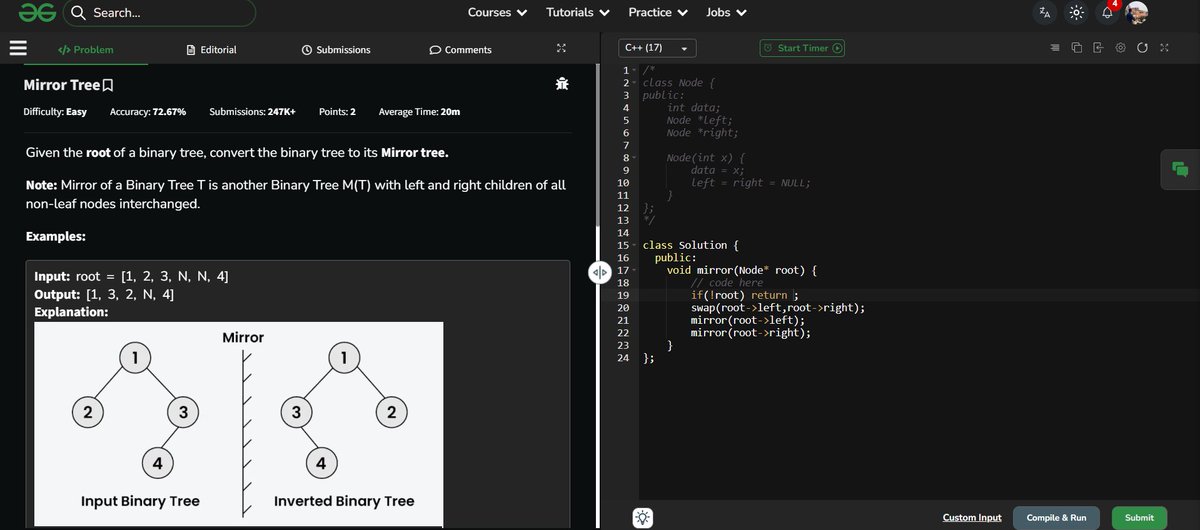Click the panel divider resize handle

[x=599, y=272]
